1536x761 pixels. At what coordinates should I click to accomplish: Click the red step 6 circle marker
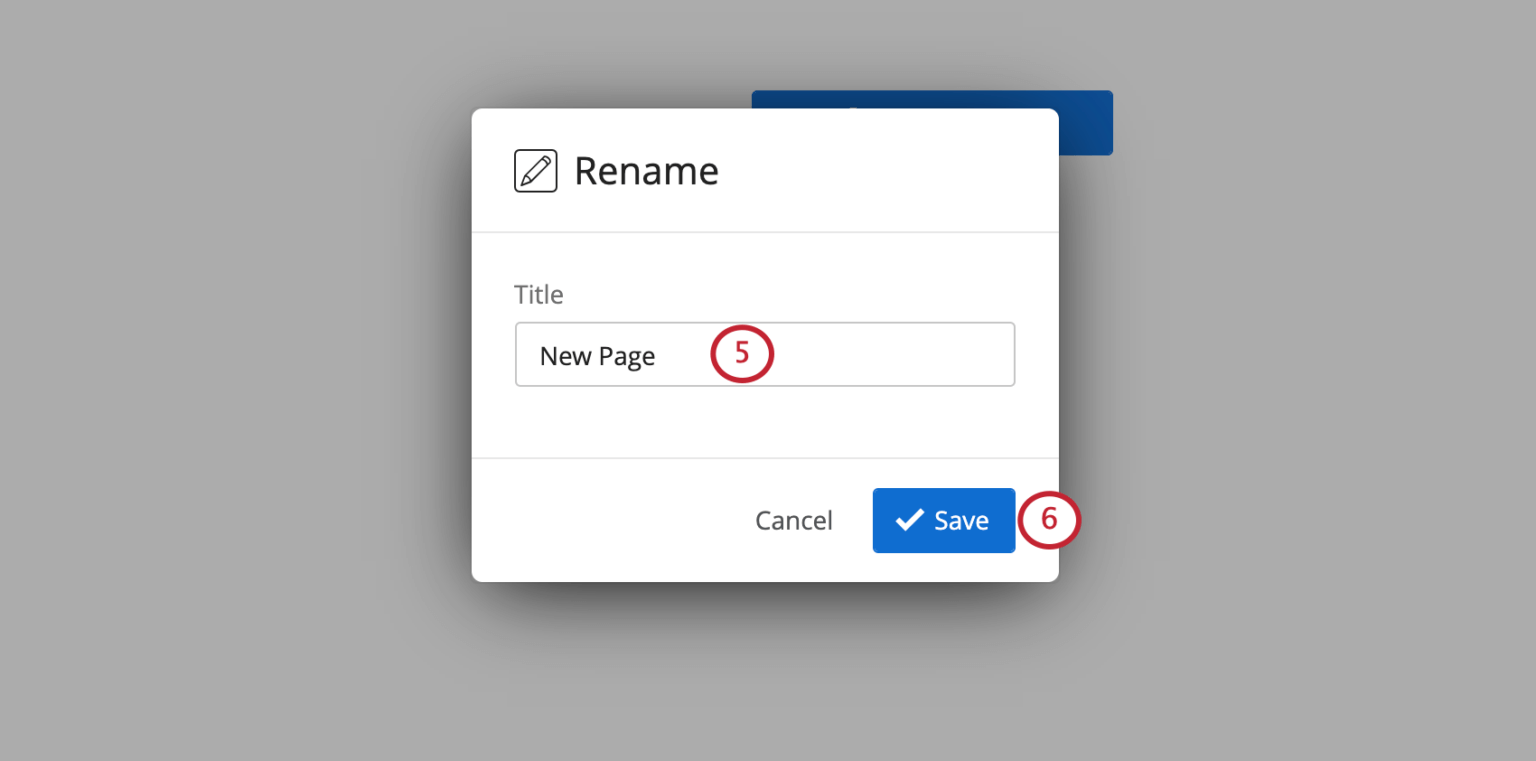[x=1049, y=520]
